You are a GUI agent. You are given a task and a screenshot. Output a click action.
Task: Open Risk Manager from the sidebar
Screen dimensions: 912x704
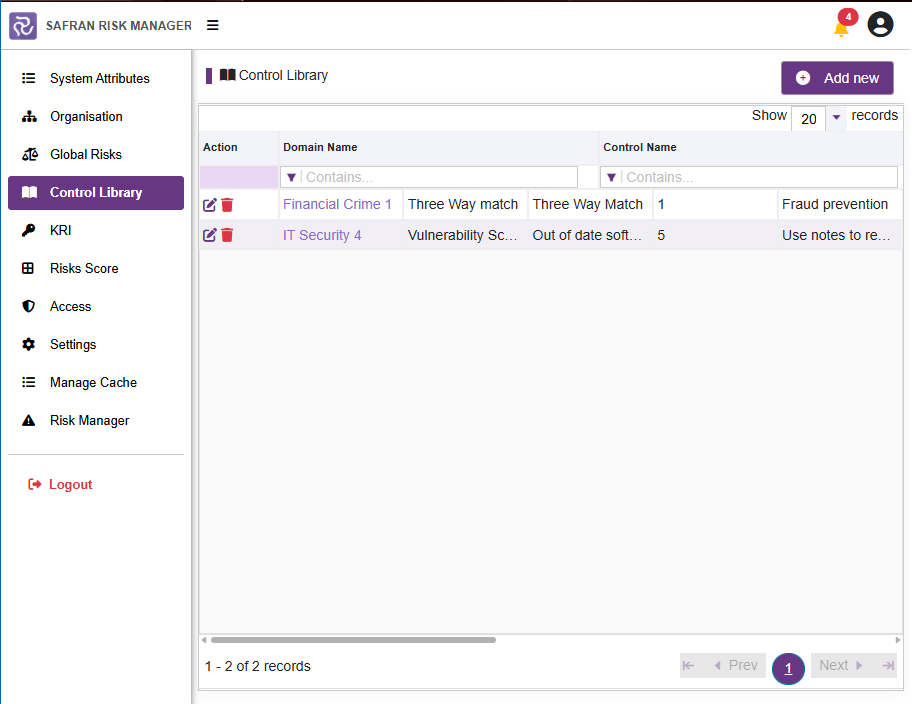pyautogui.click(x=96, y=420)
